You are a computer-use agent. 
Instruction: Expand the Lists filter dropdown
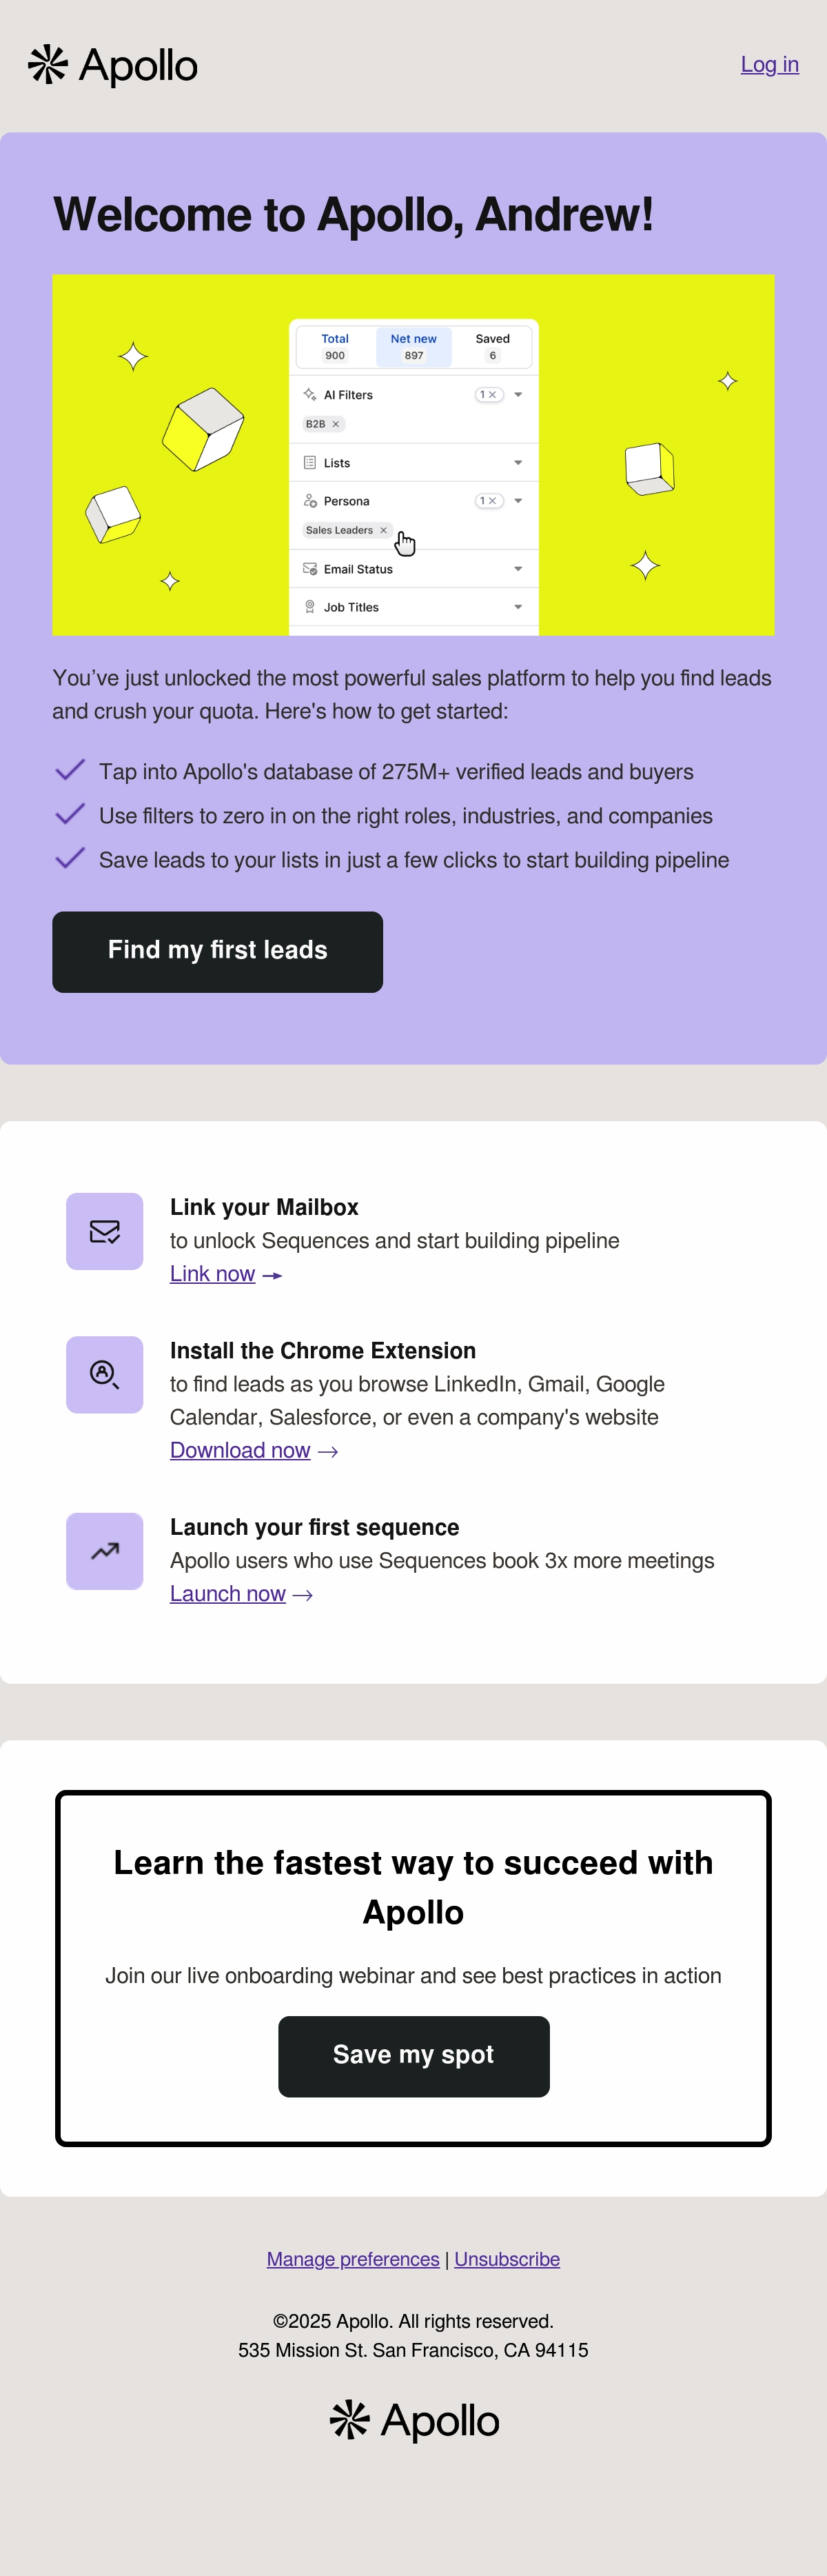(518, 463)
